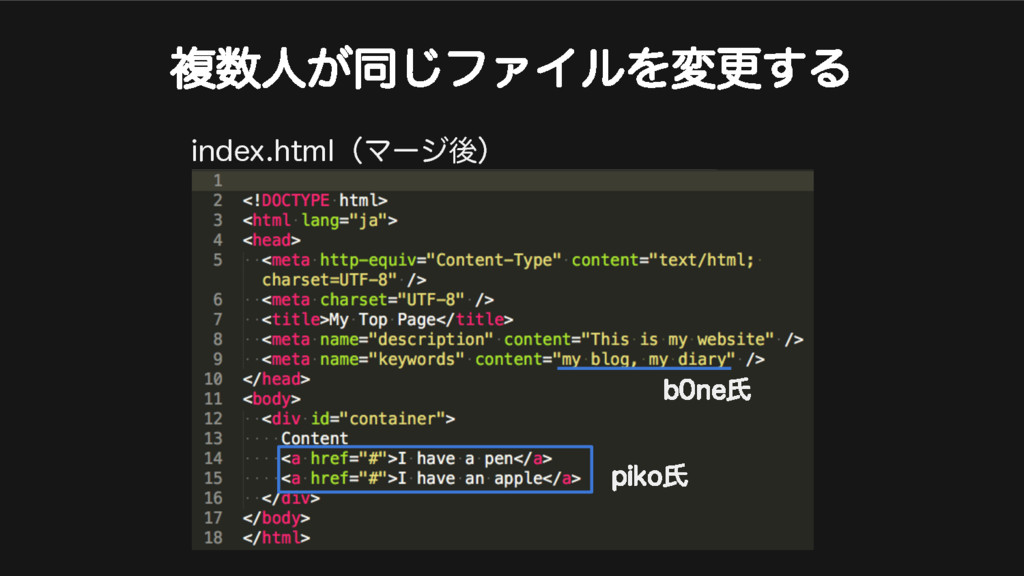Click the caption index.html（マージ後）
Screen dimensions: 1024x576
tap(340, 151)
